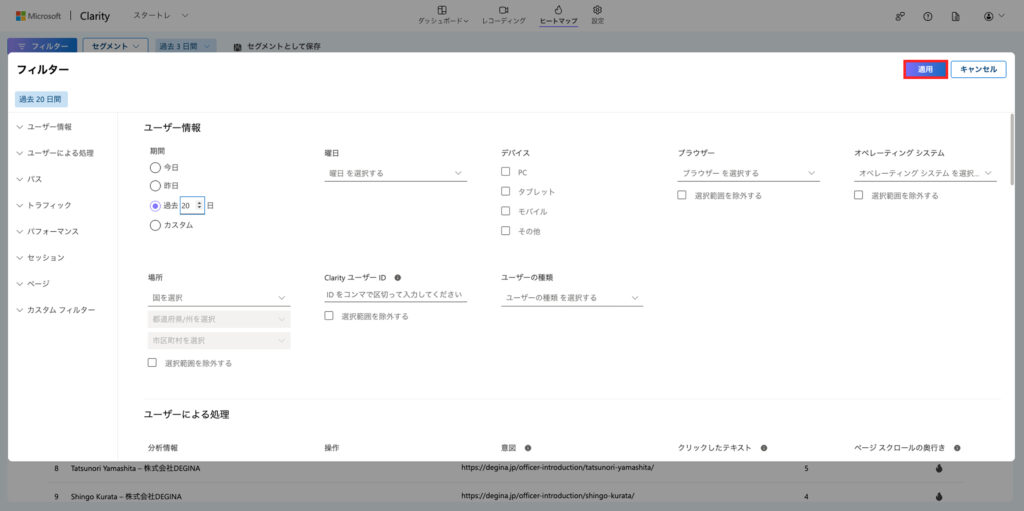Click the info icon next to Clarity ユーザー ID
This screenshot has height=511, width=1024.
point(398,278)
